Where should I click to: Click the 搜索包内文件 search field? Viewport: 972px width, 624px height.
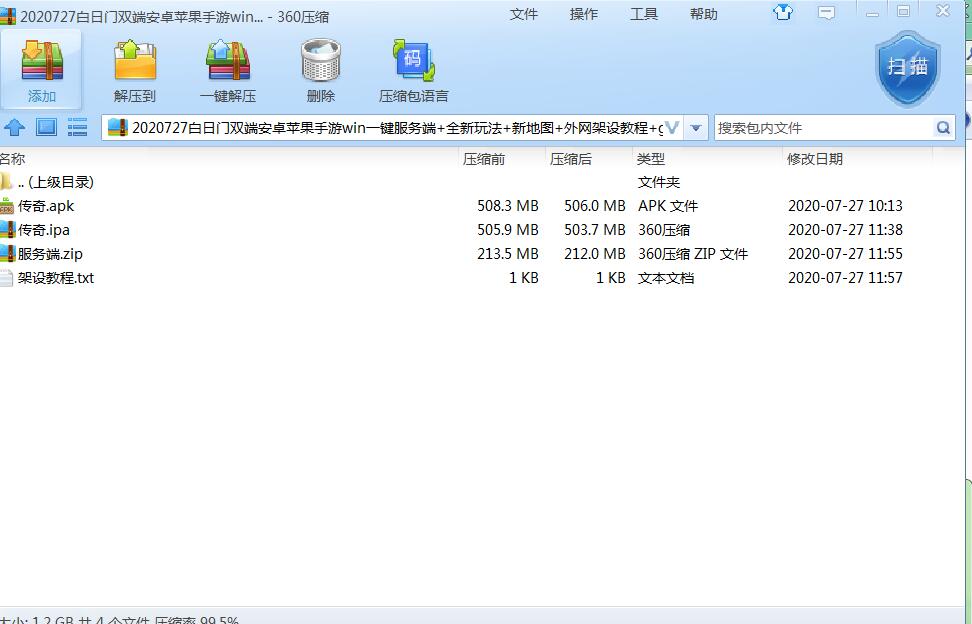820,128
